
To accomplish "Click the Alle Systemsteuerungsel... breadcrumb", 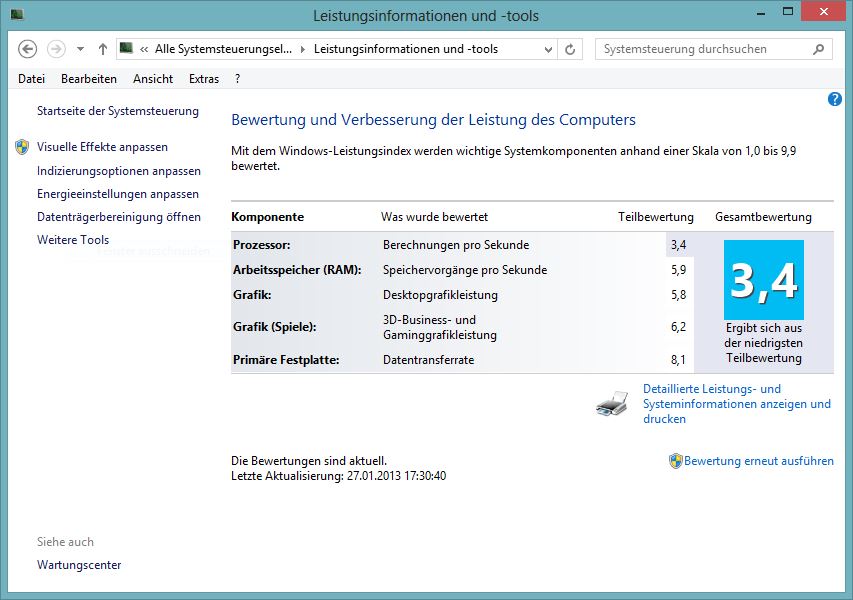I will tap(223, 49).
